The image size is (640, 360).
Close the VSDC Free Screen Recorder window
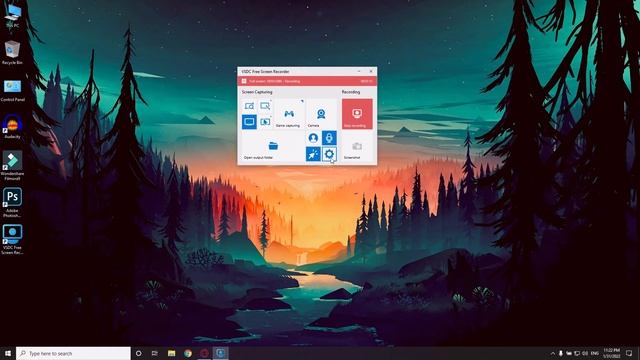371,71
